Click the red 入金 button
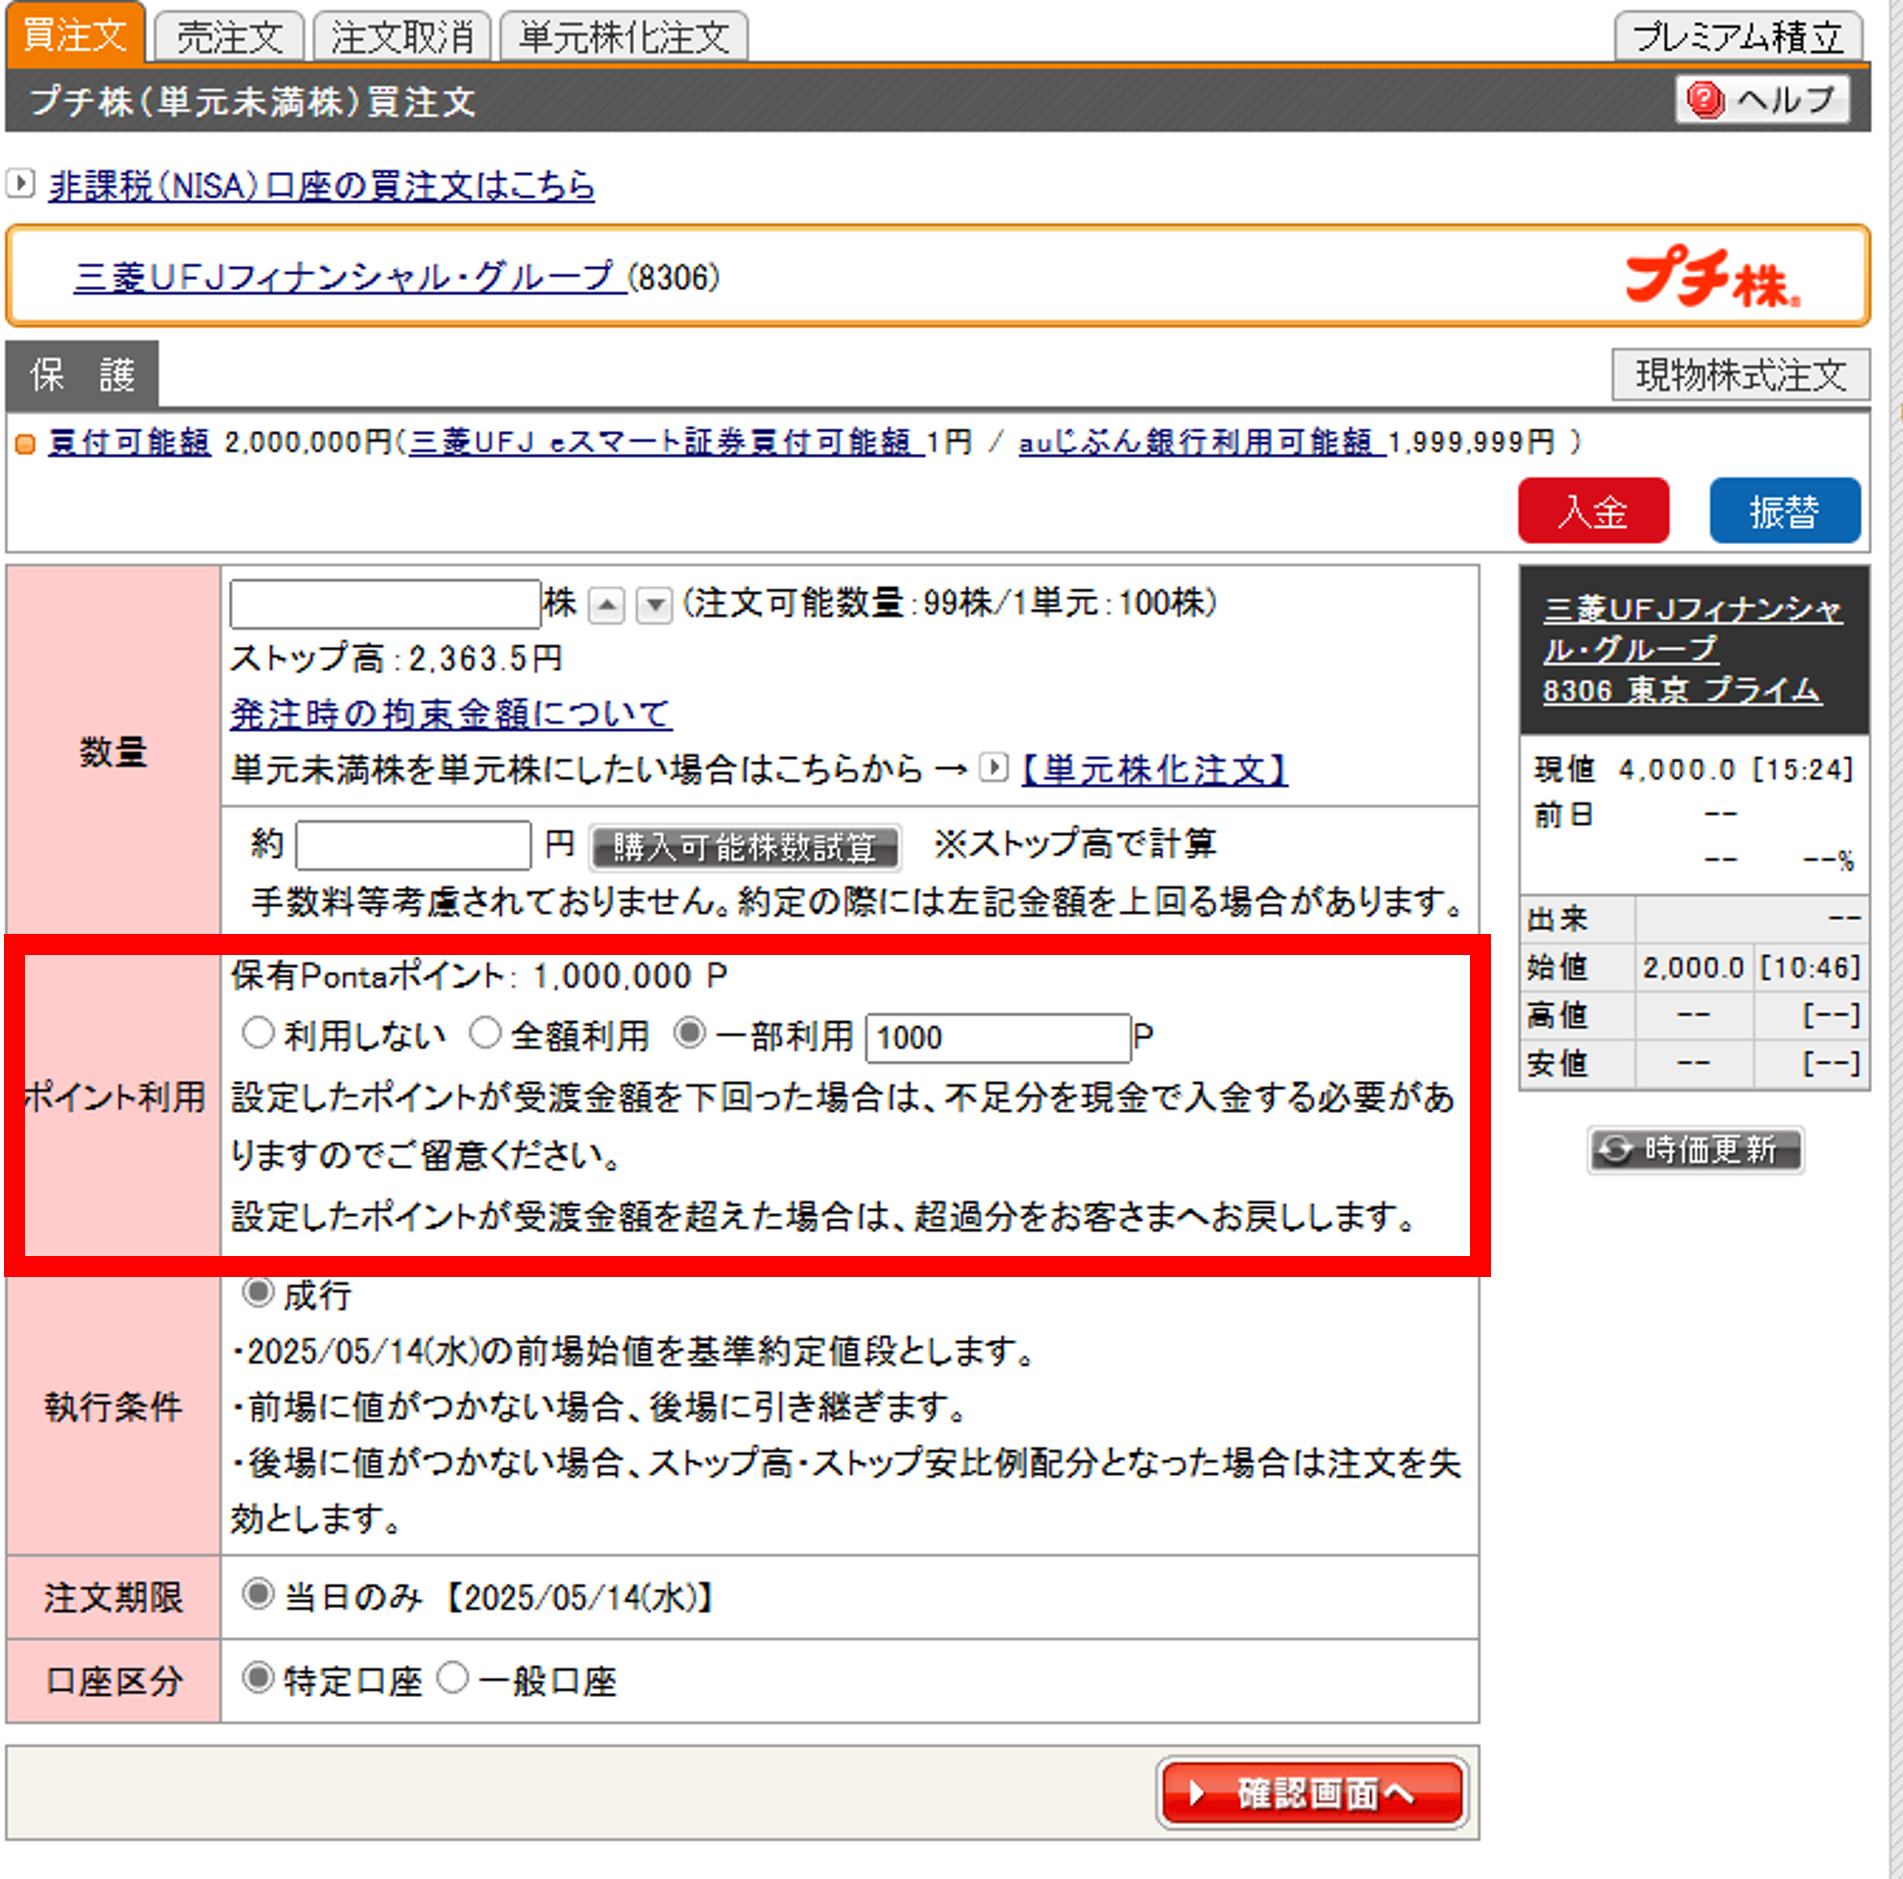1903x1879 pixels. click(1593, 511)
